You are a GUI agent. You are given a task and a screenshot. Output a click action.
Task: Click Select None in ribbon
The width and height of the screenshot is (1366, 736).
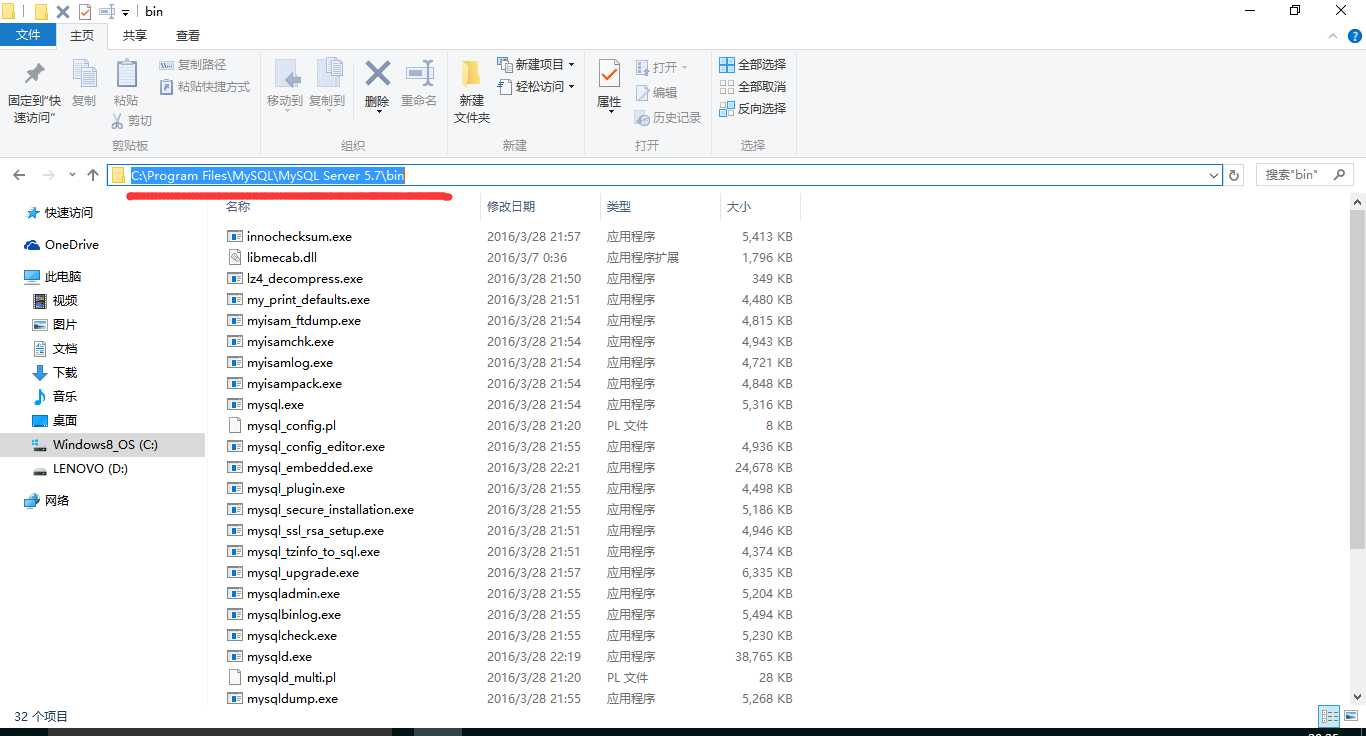pos(752,87)
